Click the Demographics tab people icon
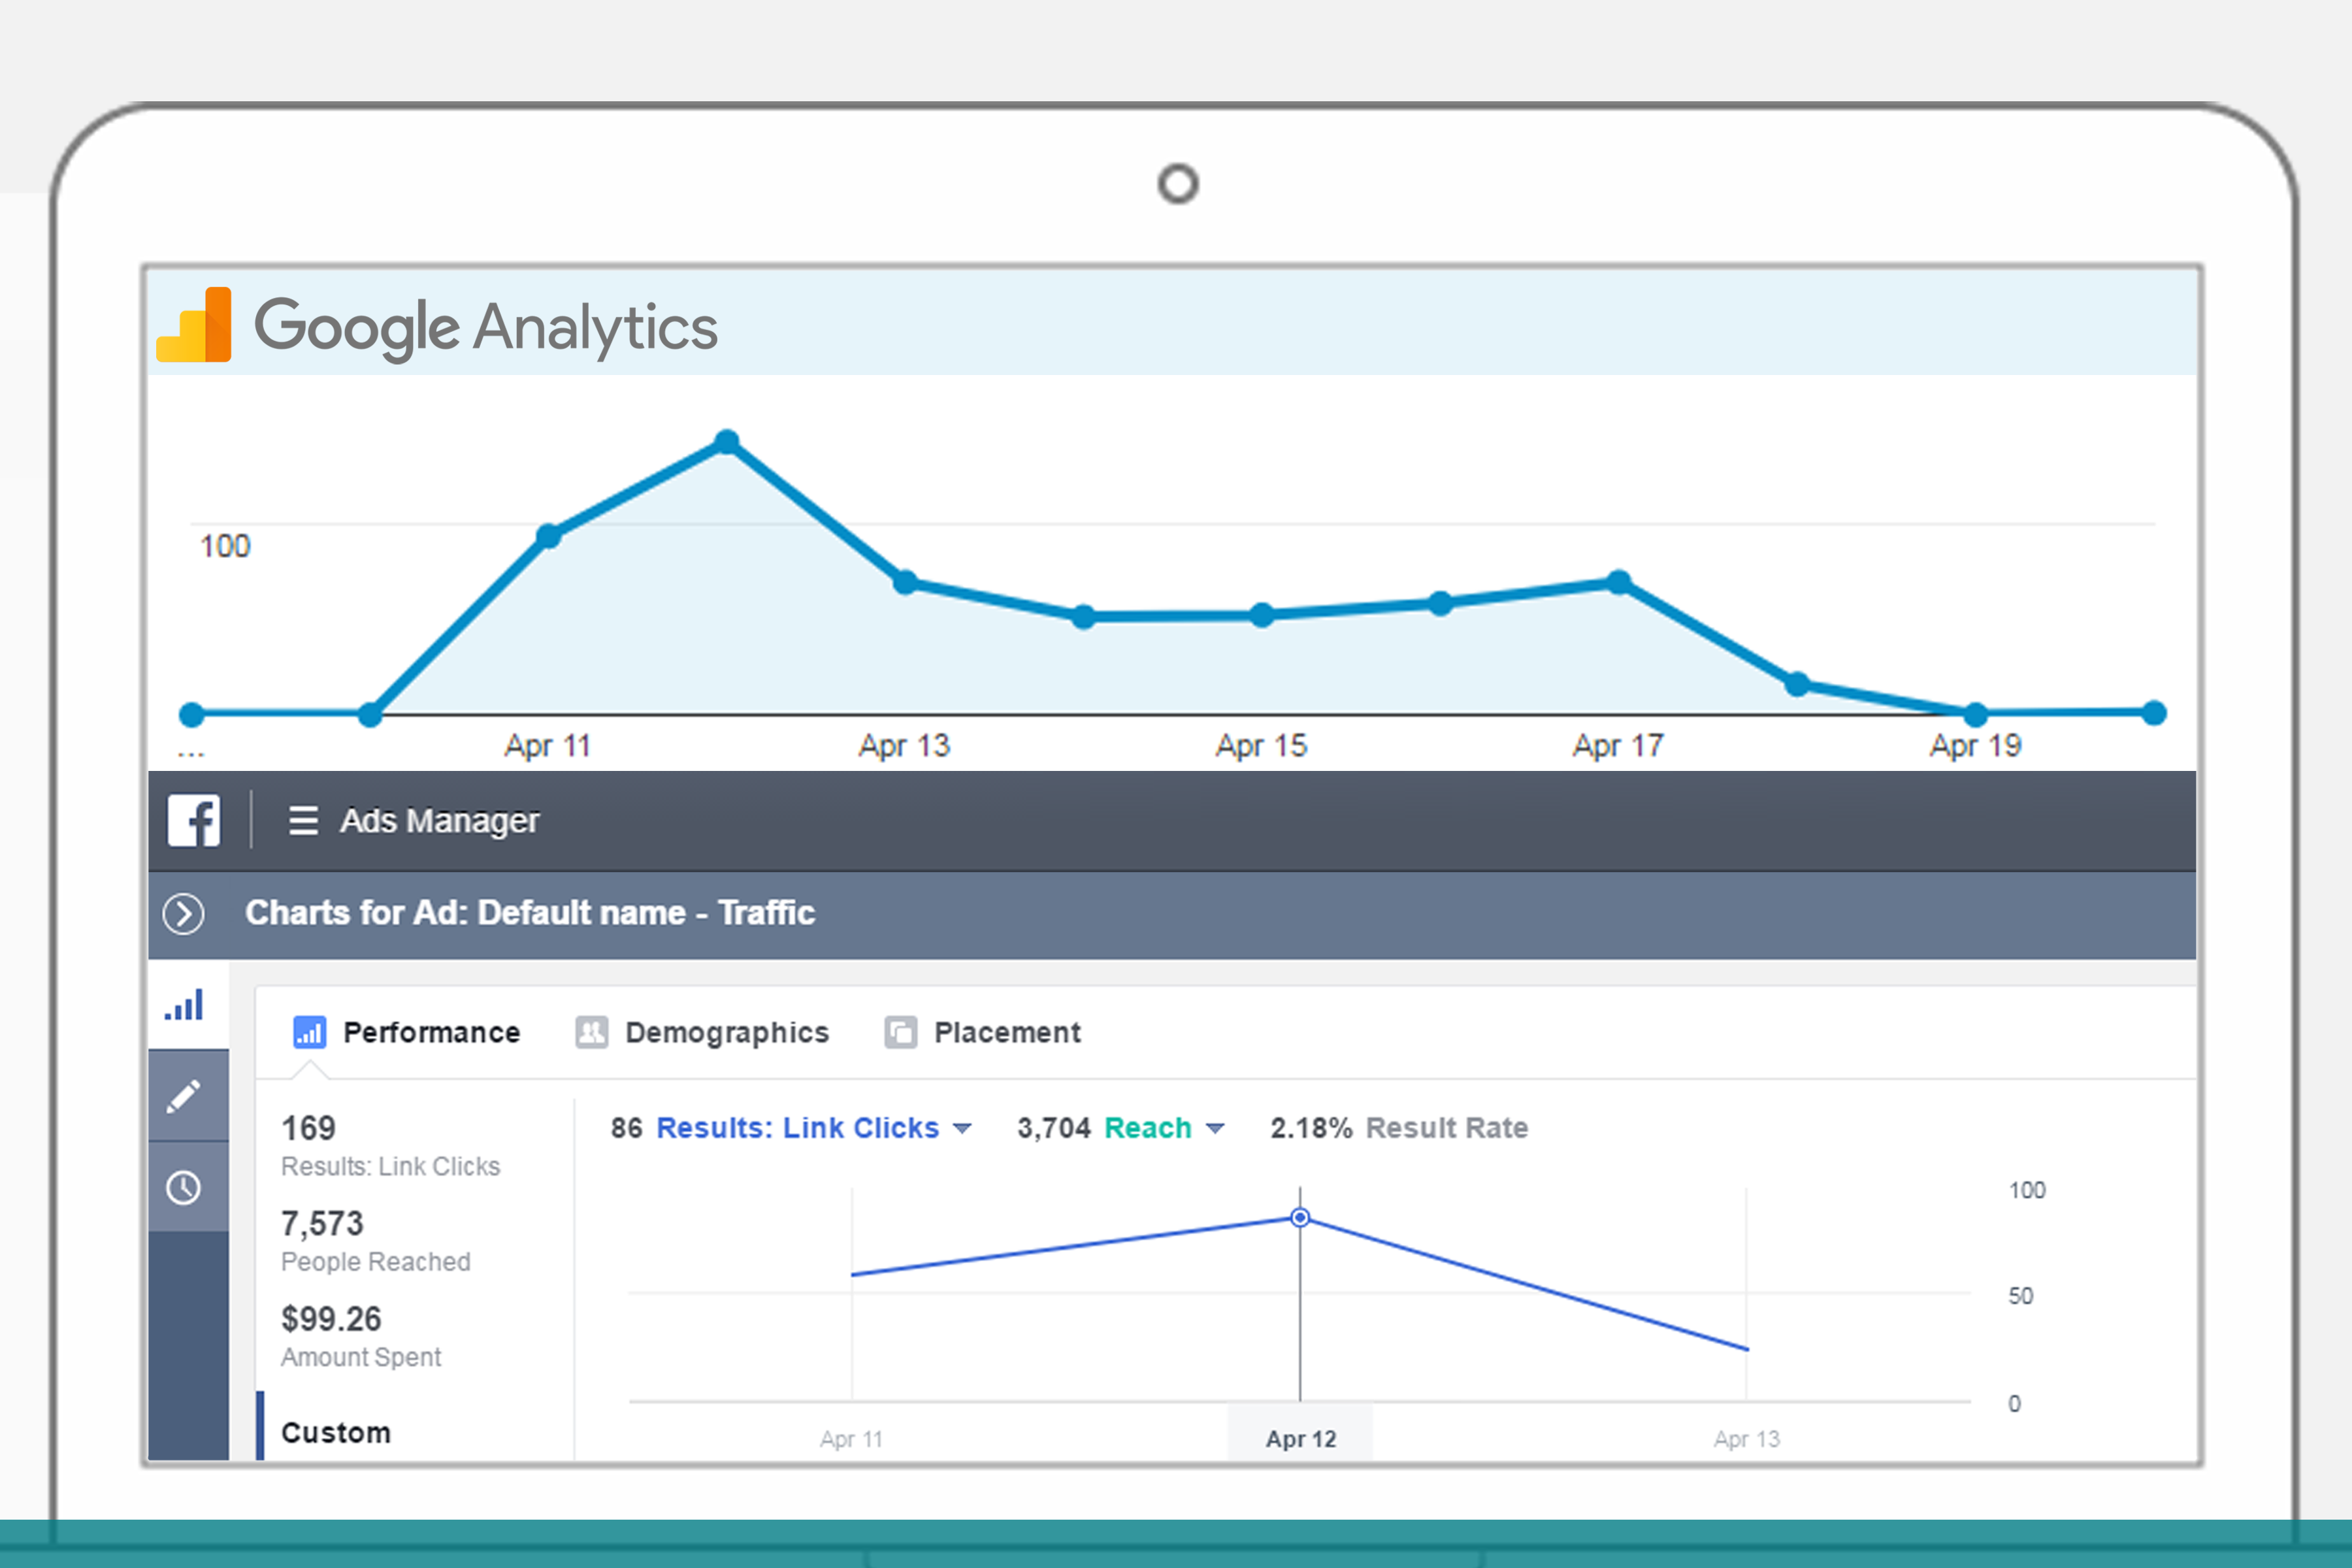This screenshot has width=2352, height=1568. (x=592, y=1032)
